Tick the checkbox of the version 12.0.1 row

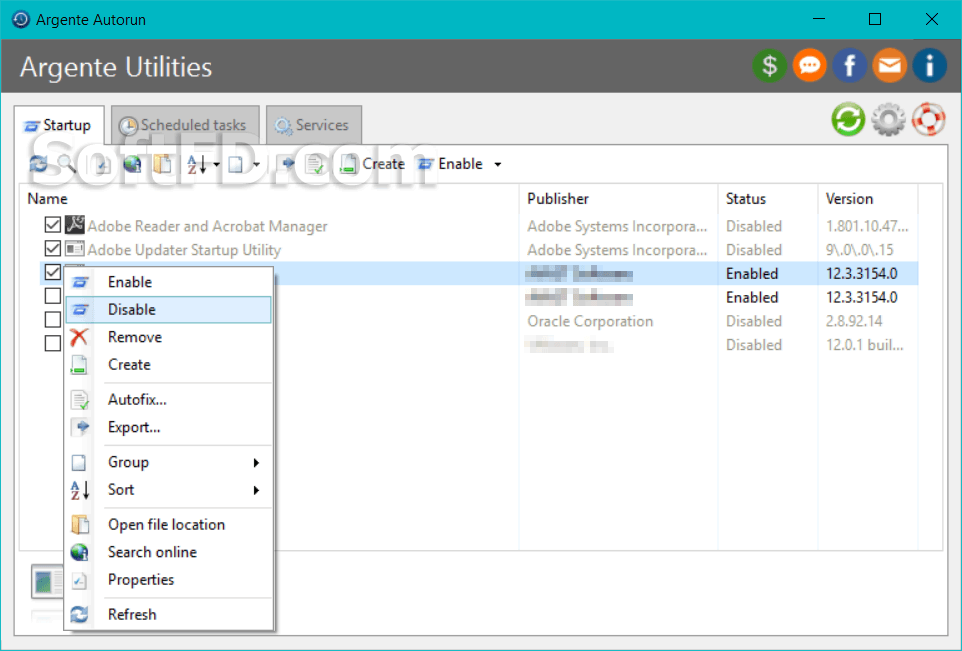[x=53, y=344]
